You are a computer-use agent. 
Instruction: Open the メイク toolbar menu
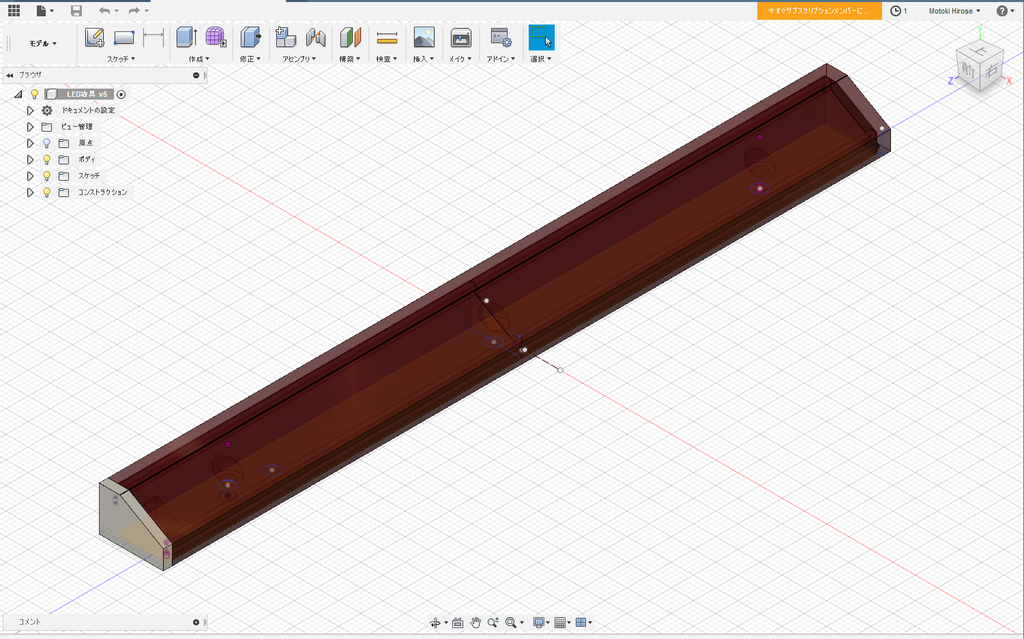(460, 59)
